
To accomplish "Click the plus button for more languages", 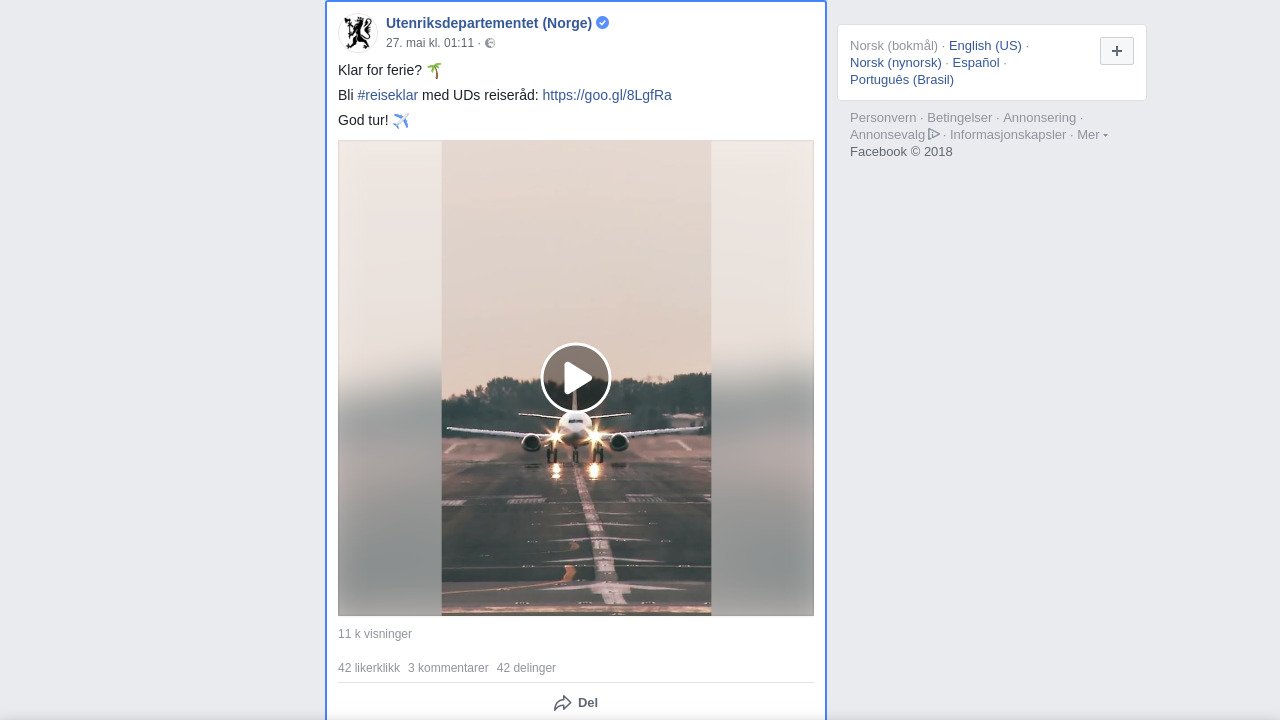I will coord(1116,51).
